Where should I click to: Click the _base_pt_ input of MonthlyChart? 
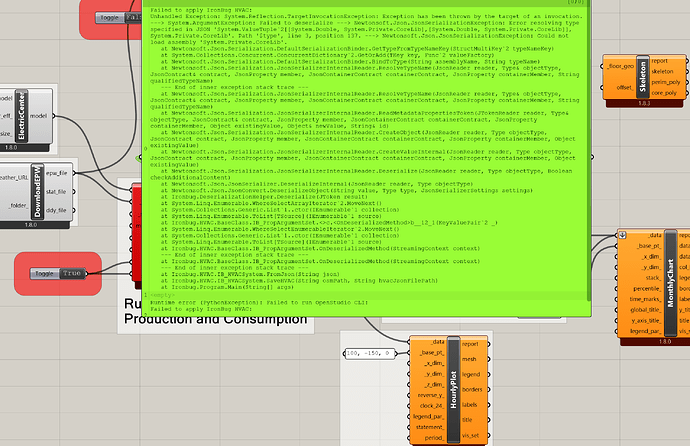point(650,246)
